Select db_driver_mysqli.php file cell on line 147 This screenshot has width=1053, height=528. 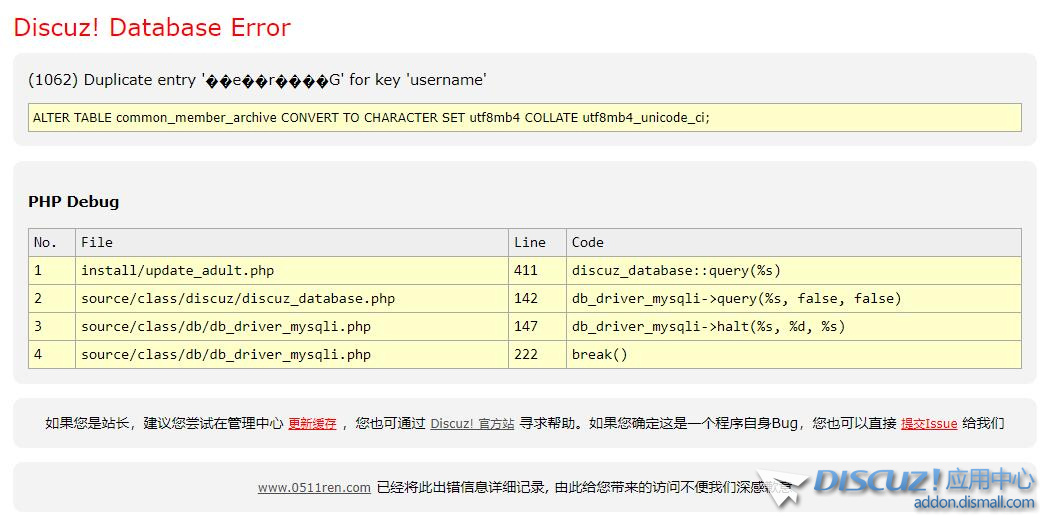[292, 326]
